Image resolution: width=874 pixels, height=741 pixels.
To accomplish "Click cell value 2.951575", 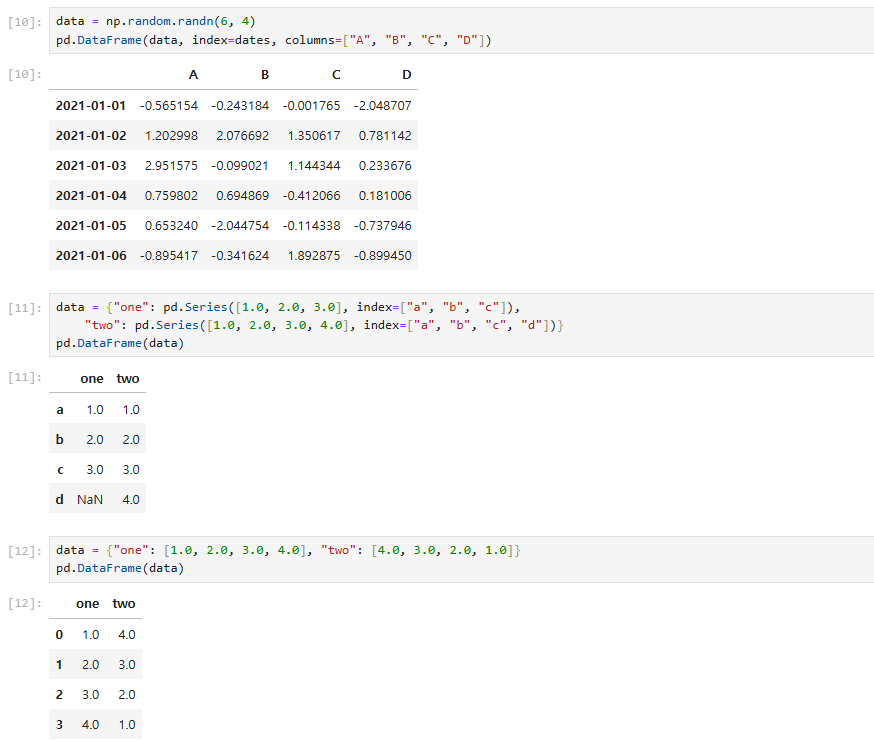I will pyautogui.click(x=172, y=166).
